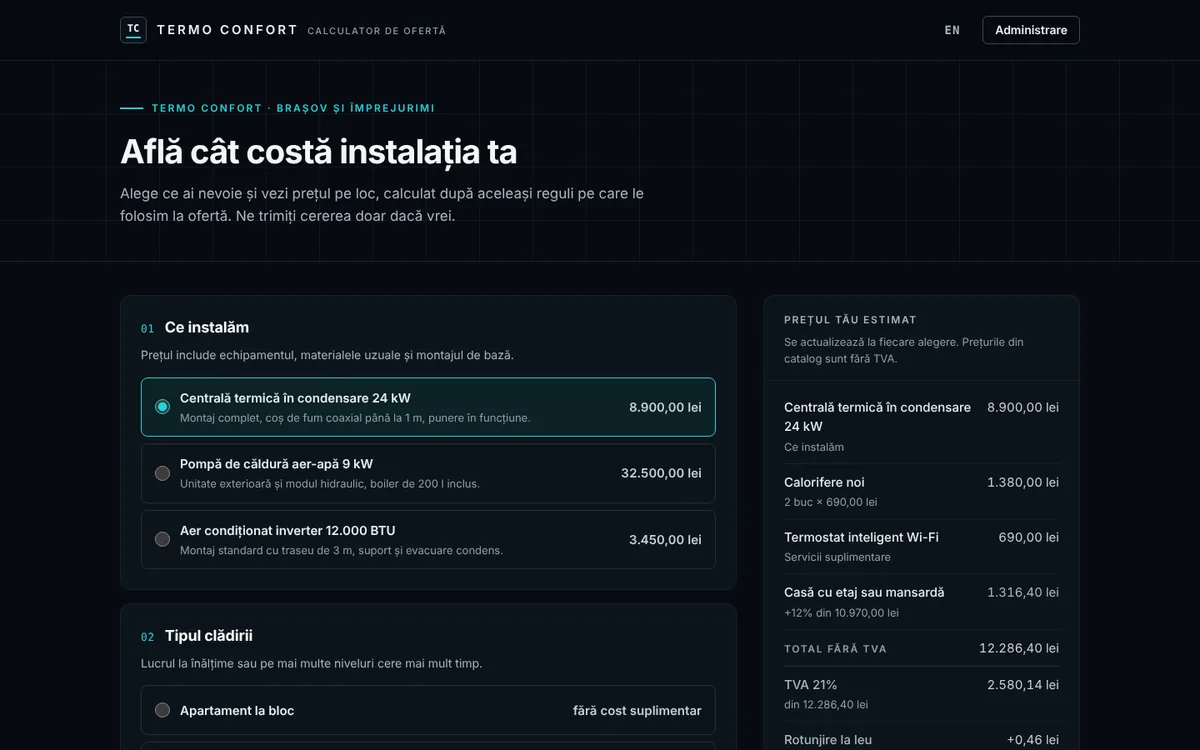Click the 3.450,00 lei option price
The image size is (1200, 750).
point(665,540)
